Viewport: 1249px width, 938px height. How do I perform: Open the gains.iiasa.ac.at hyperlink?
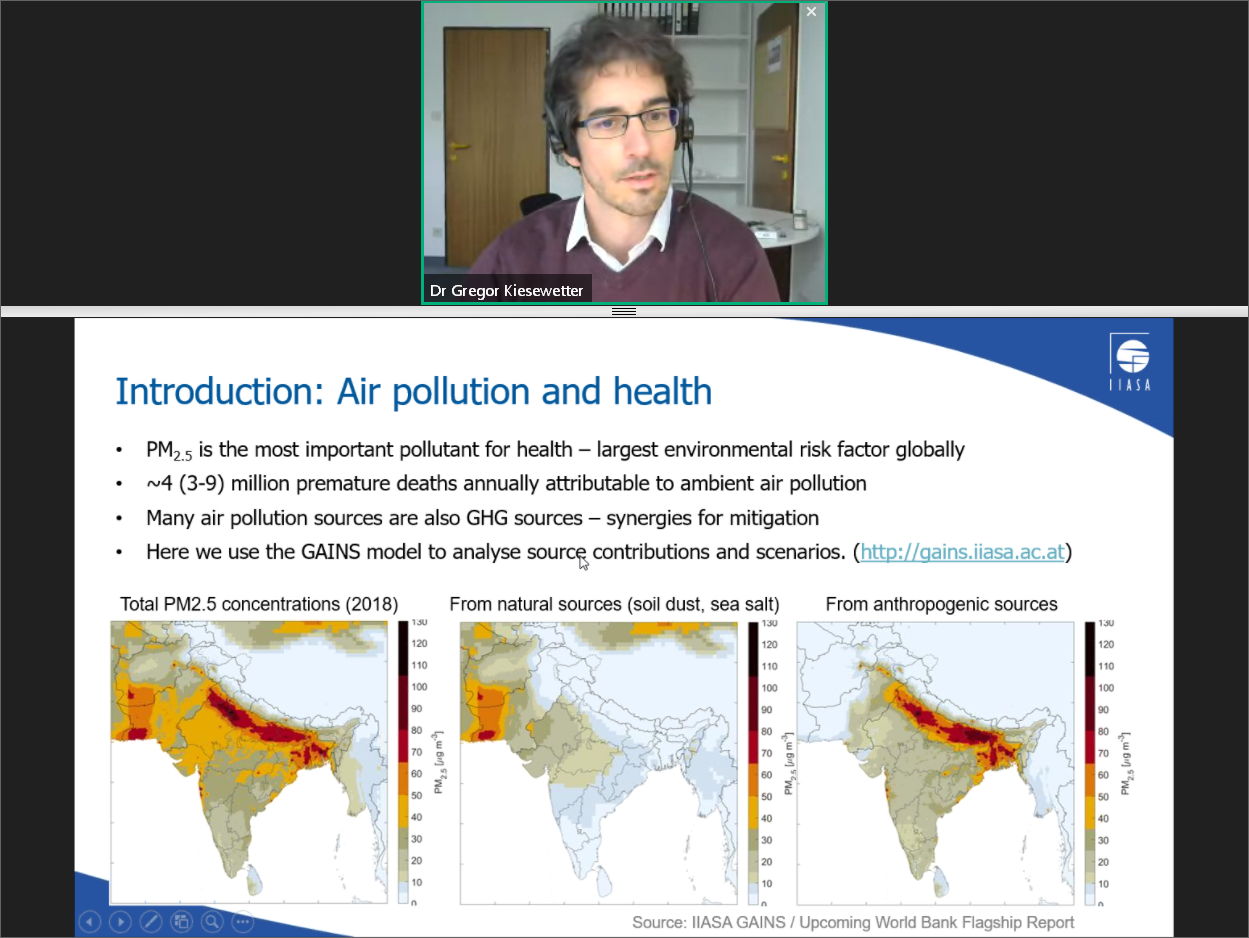coord(962,552)
